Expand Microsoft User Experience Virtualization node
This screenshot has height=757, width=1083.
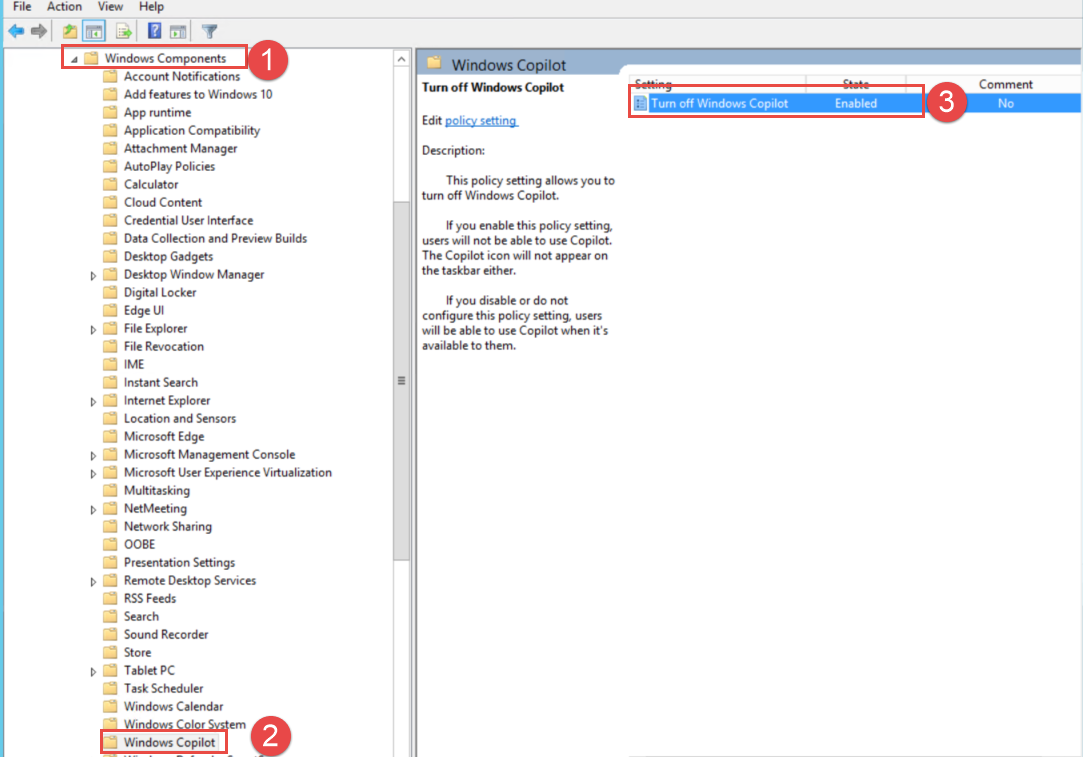(x=93, y=473)
